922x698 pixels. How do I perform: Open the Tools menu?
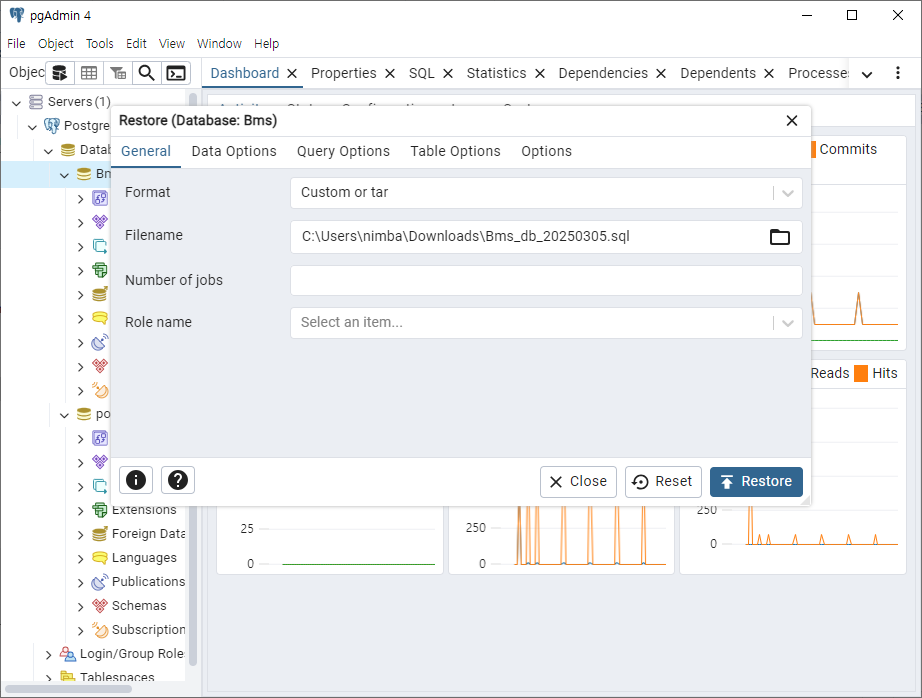point(99,44)
